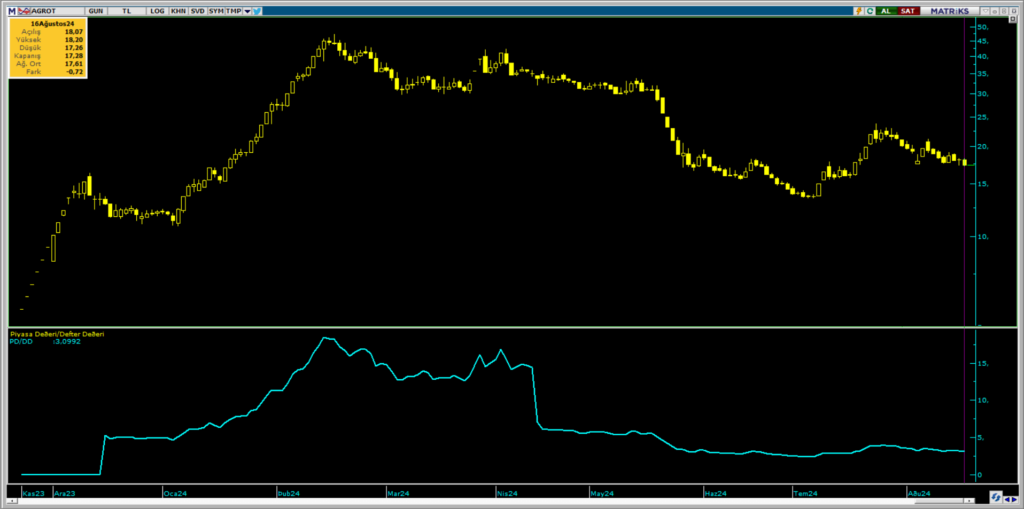Viewport: 1024px width, 509px height.
Task: Change the TL currency setting
Action: coord(126,11)
